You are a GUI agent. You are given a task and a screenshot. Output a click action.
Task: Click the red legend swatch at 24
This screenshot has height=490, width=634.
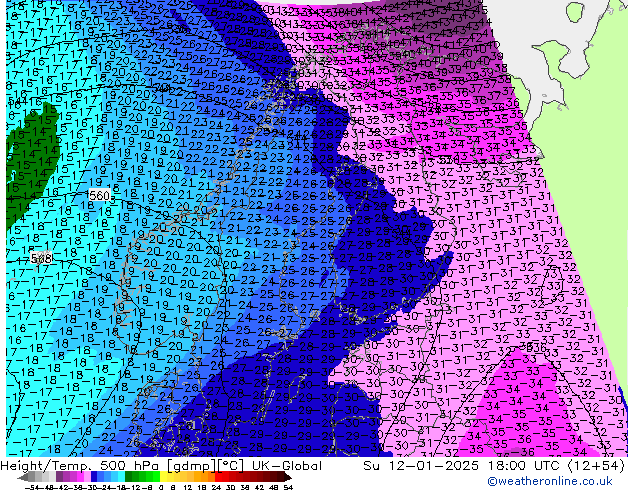click(218, 478)
